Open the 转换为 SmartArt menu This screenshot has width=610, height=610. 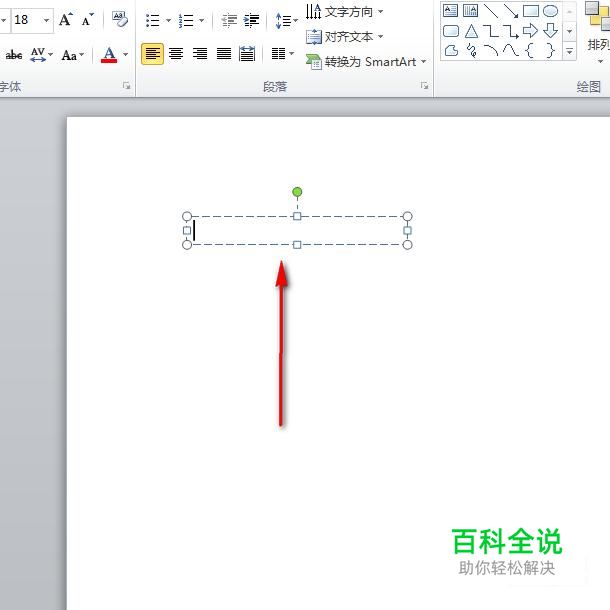[x=366, y=61]
